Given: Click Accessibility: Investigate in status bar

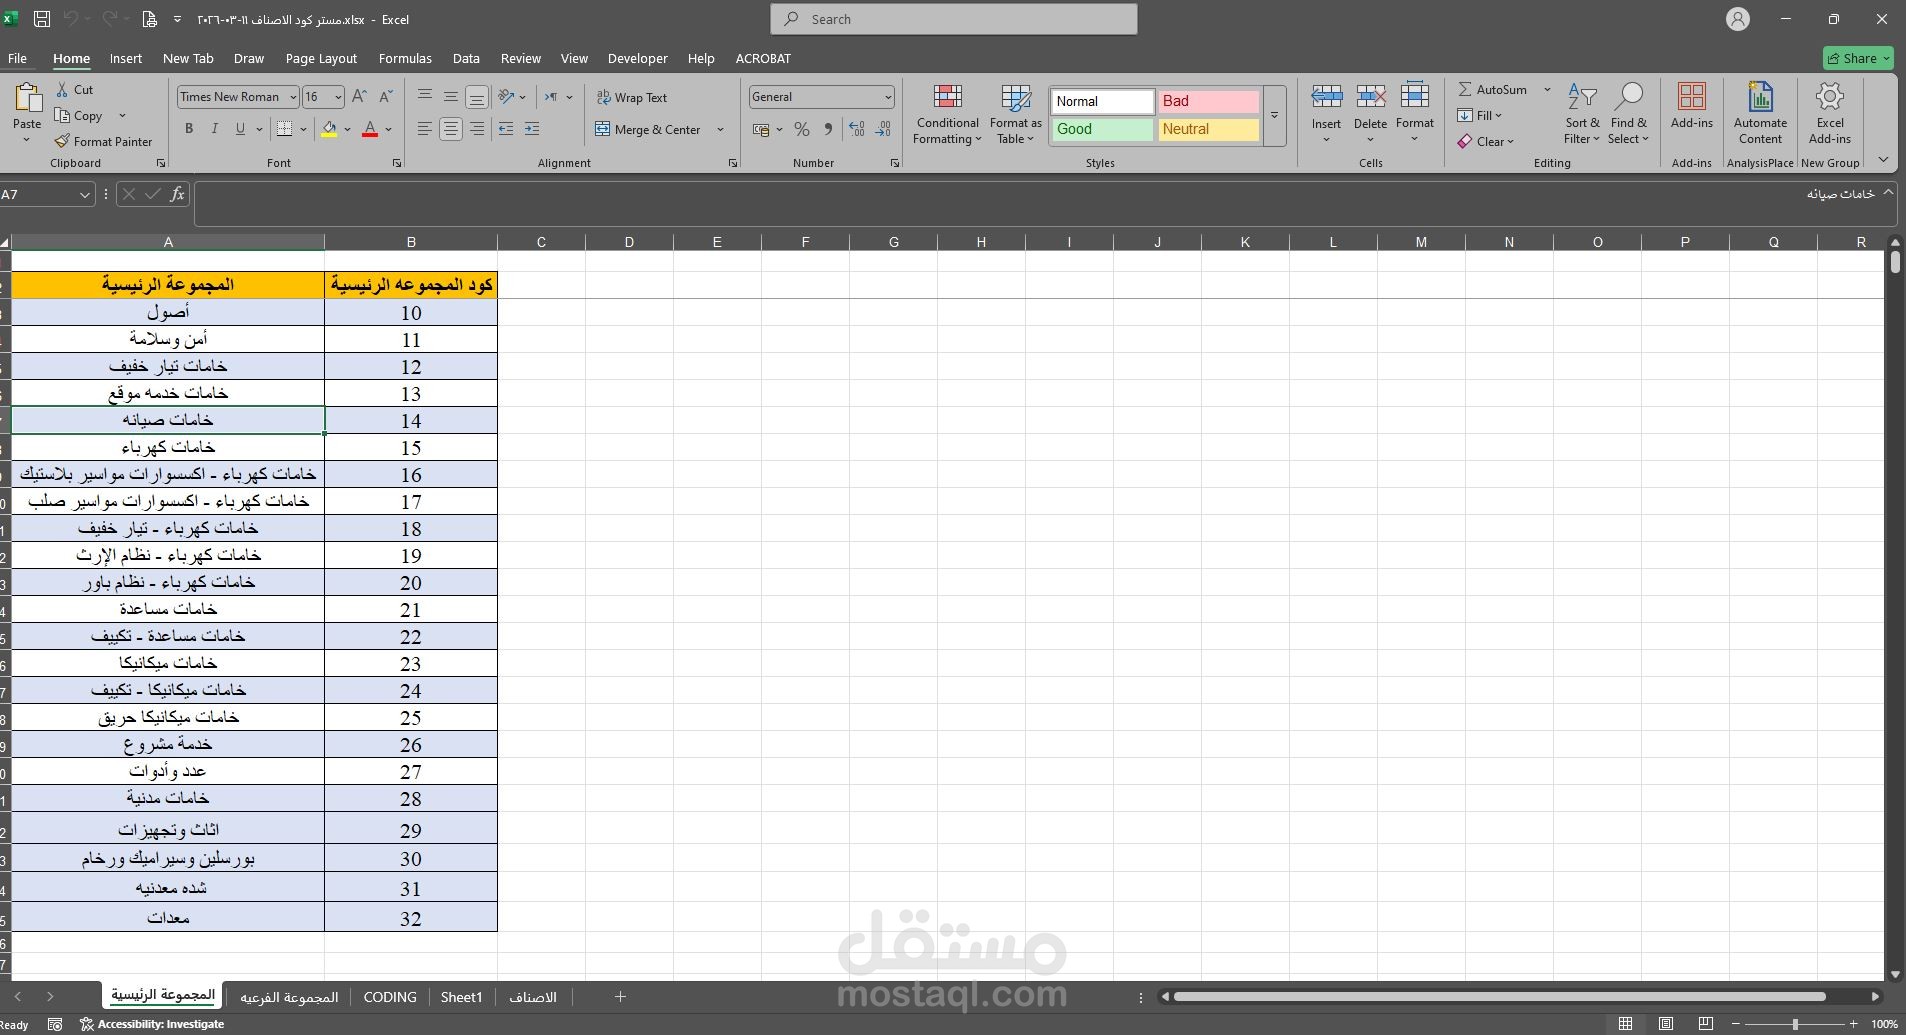Looking at the screenshot, I should 152,1024.
